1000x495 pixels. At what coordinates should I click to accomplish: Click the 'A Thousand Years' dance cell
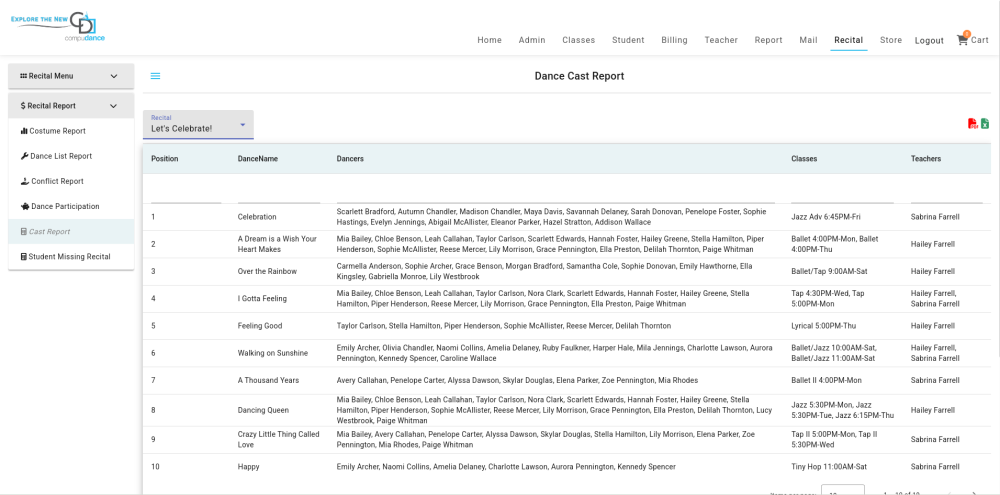point(268,380)
